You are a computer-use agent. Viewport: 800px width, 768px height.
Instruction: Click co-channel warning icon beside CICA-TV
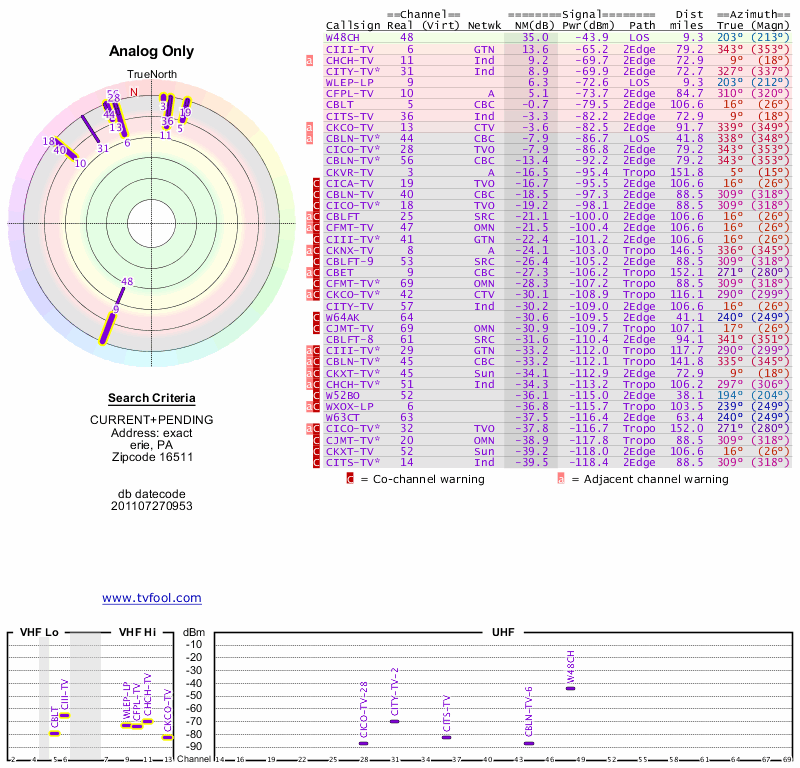click(x=318, y=183)
